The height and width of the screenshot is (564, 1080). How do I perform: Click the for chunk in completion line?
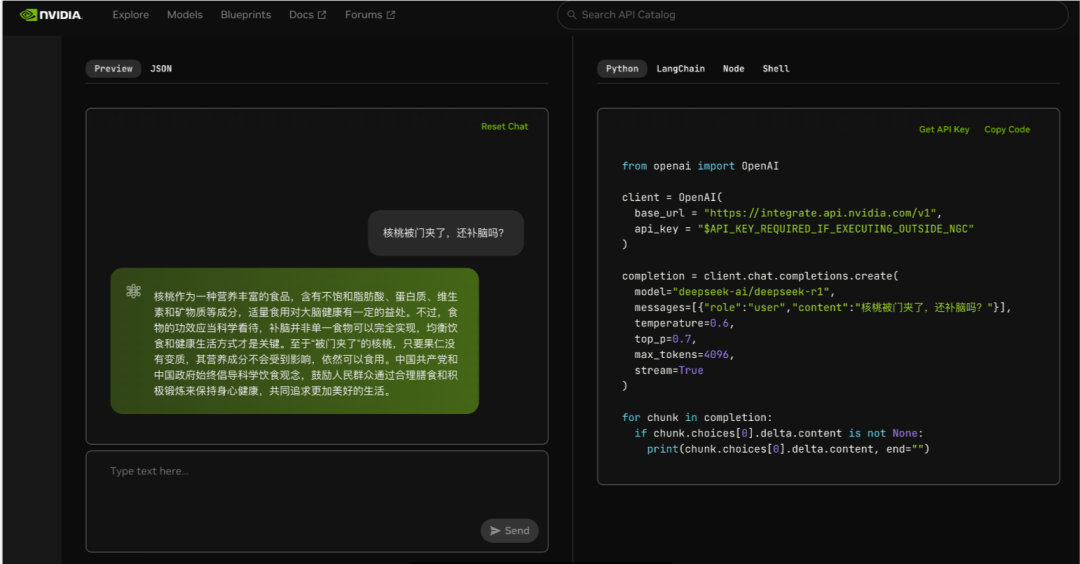(x=696, y=418)
